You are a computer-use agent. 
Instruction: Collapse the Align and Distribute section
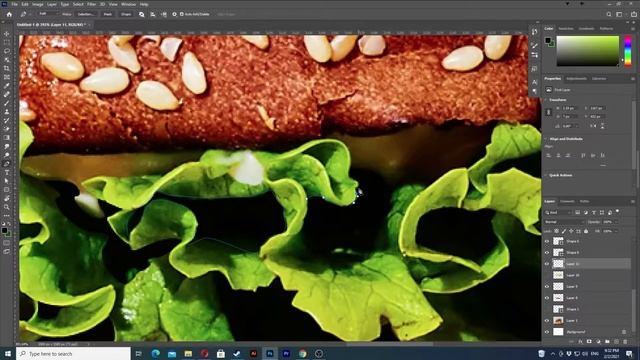click(547, 139)
